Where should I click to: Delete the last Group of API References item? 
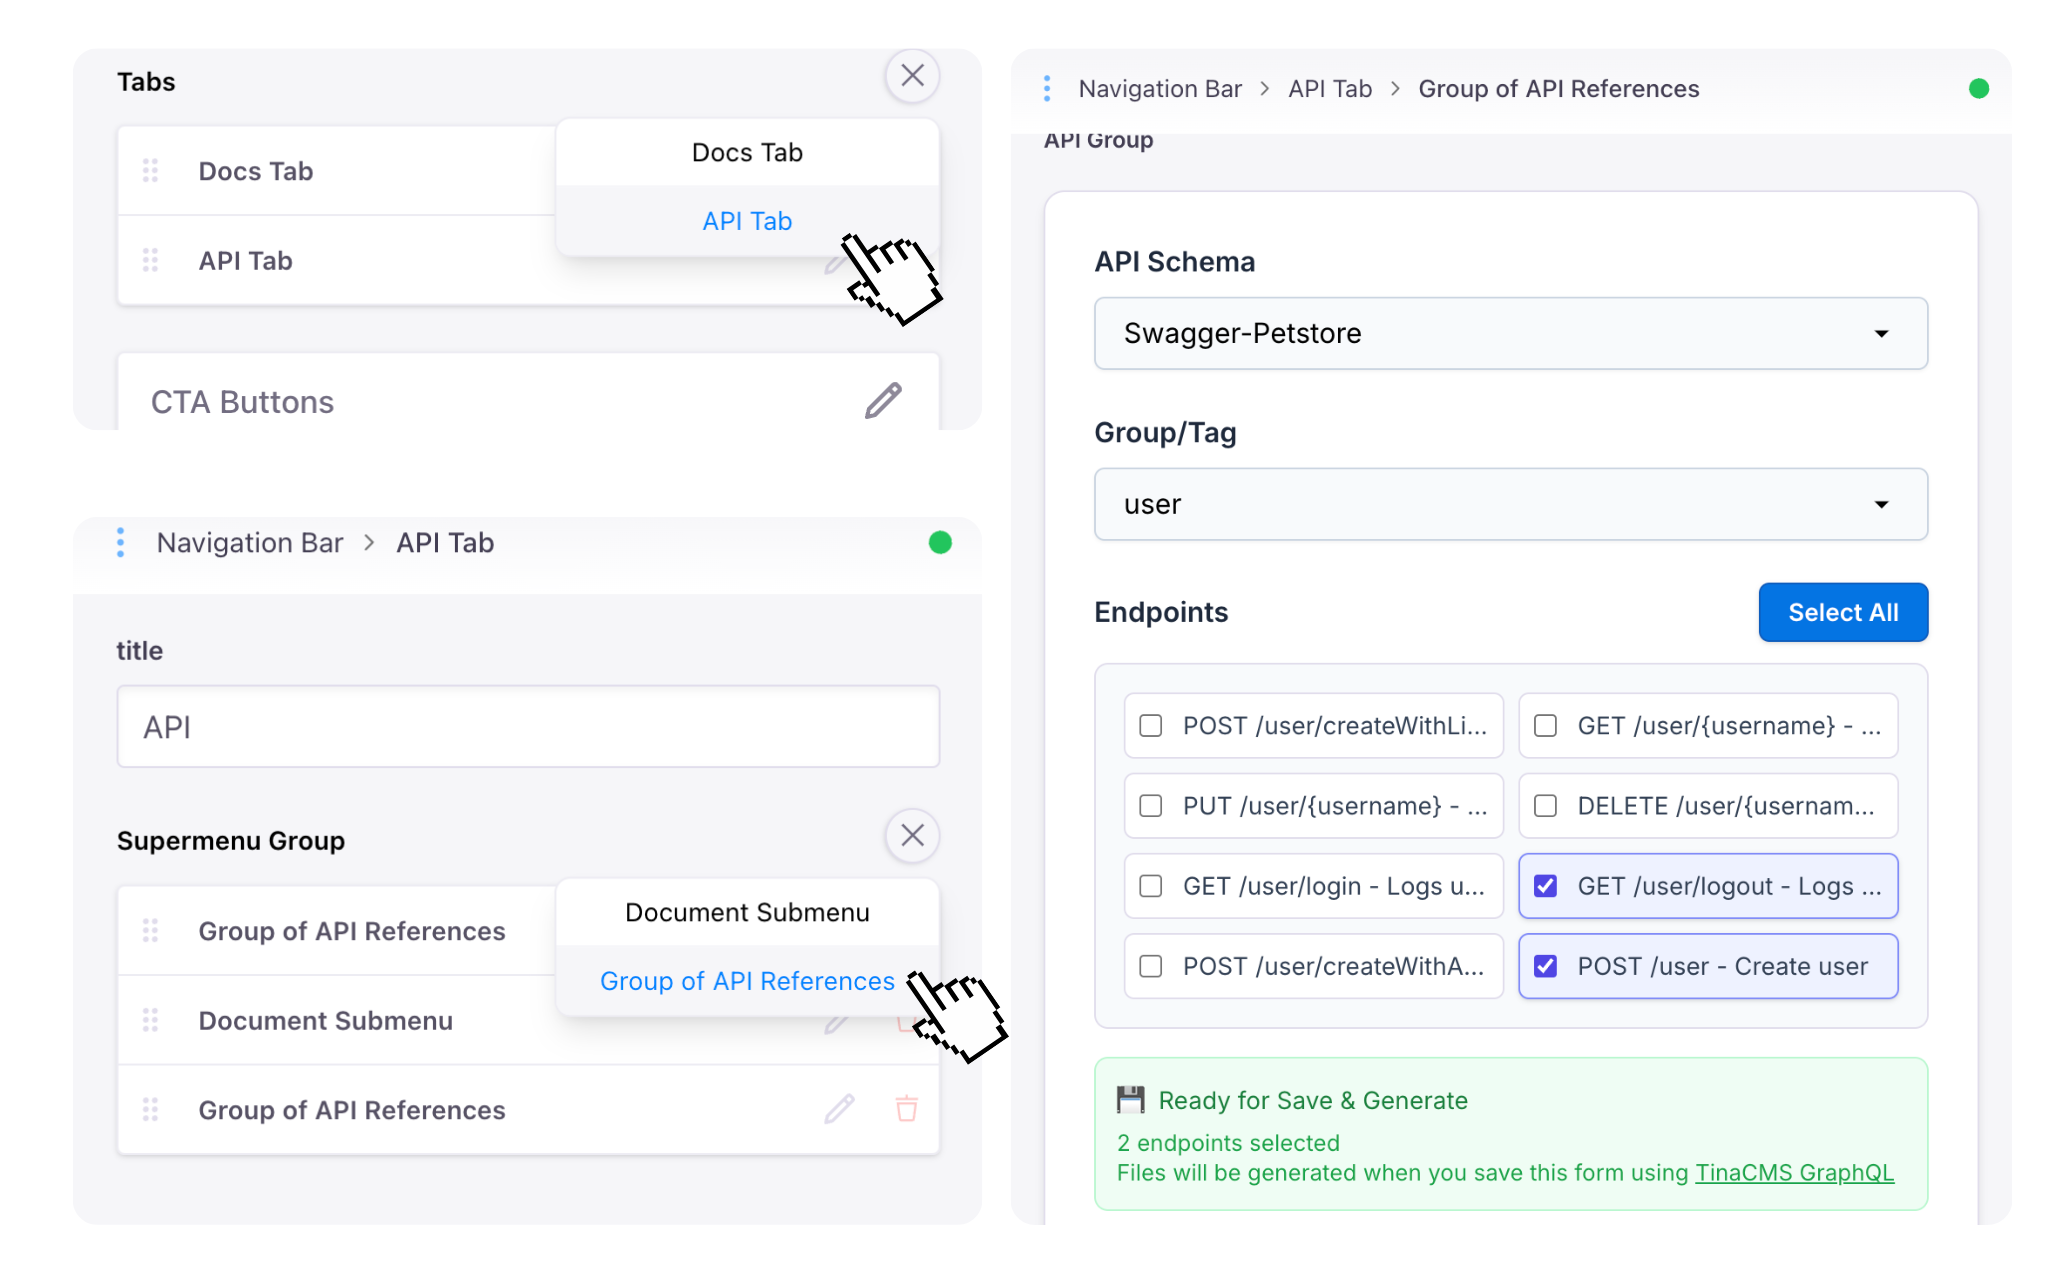[906, 1109]
